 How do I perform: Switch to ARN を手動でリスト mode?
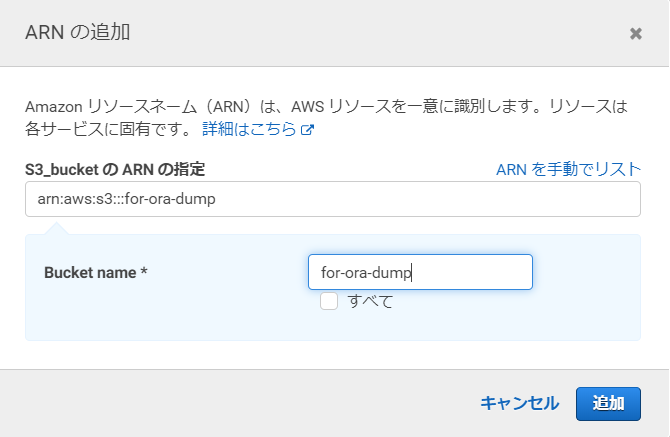point(568,170)
